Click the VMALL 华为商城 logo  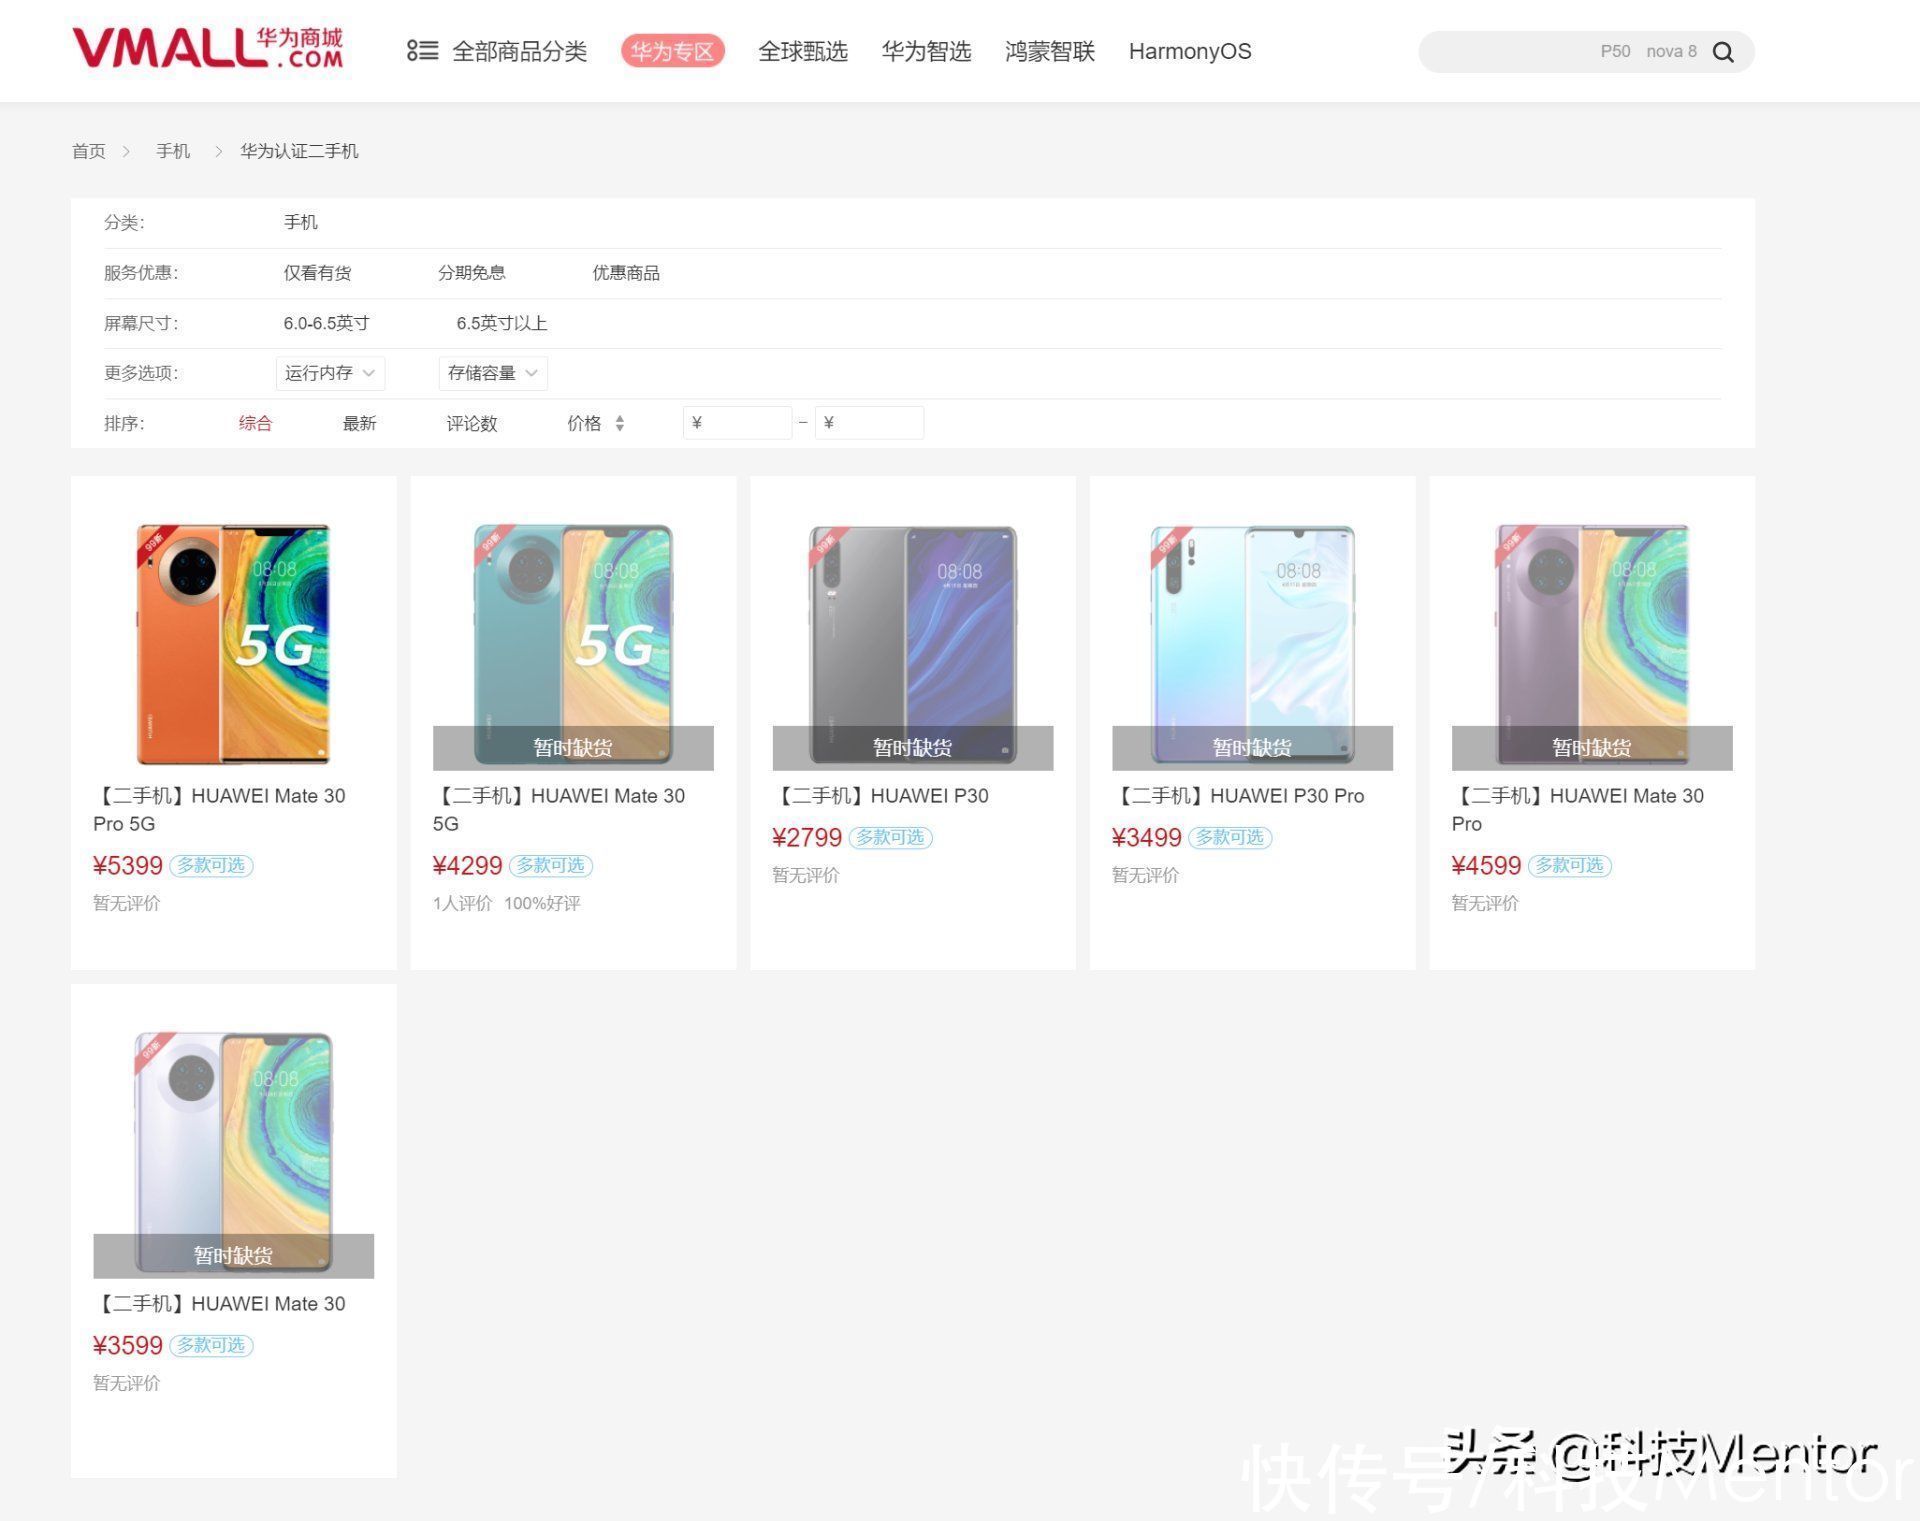pos(208,48)
